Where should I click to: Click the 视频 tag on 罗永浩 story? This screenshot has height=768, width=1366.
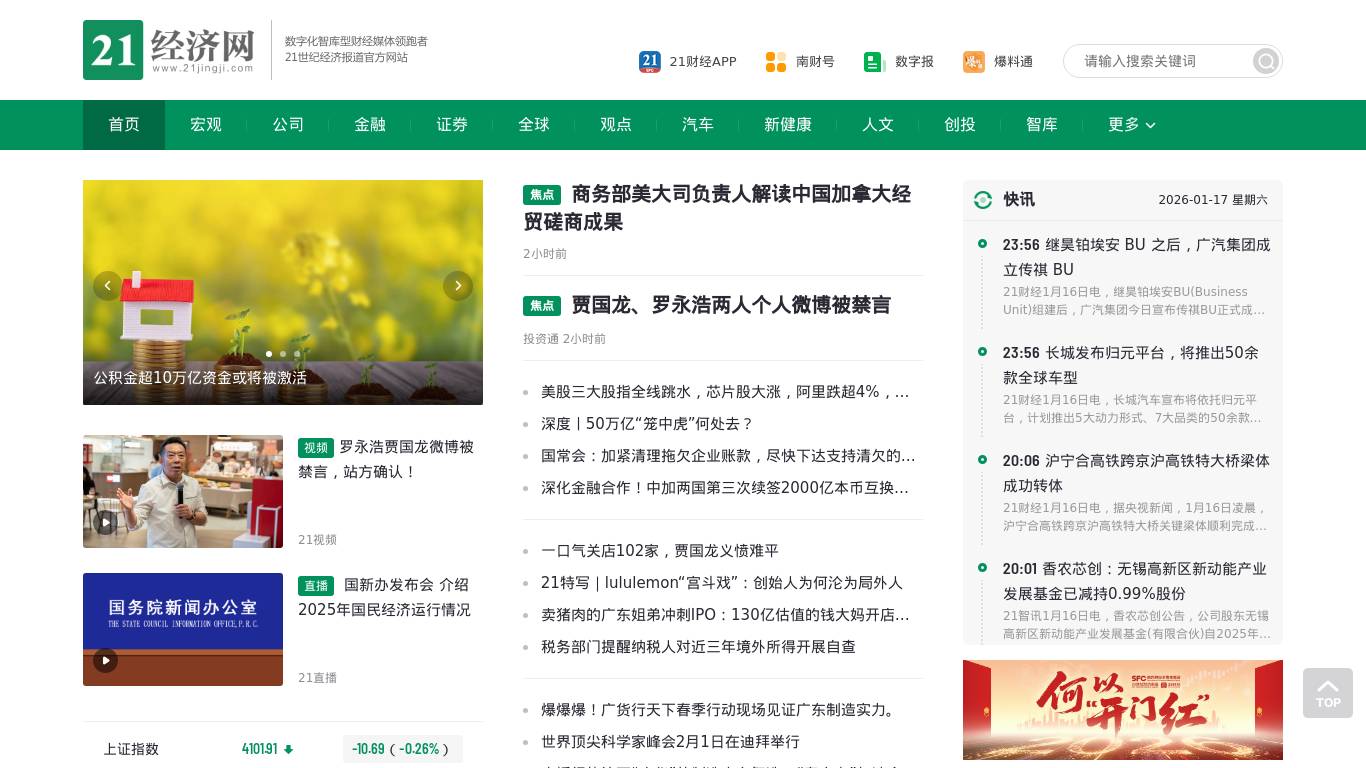316,448
